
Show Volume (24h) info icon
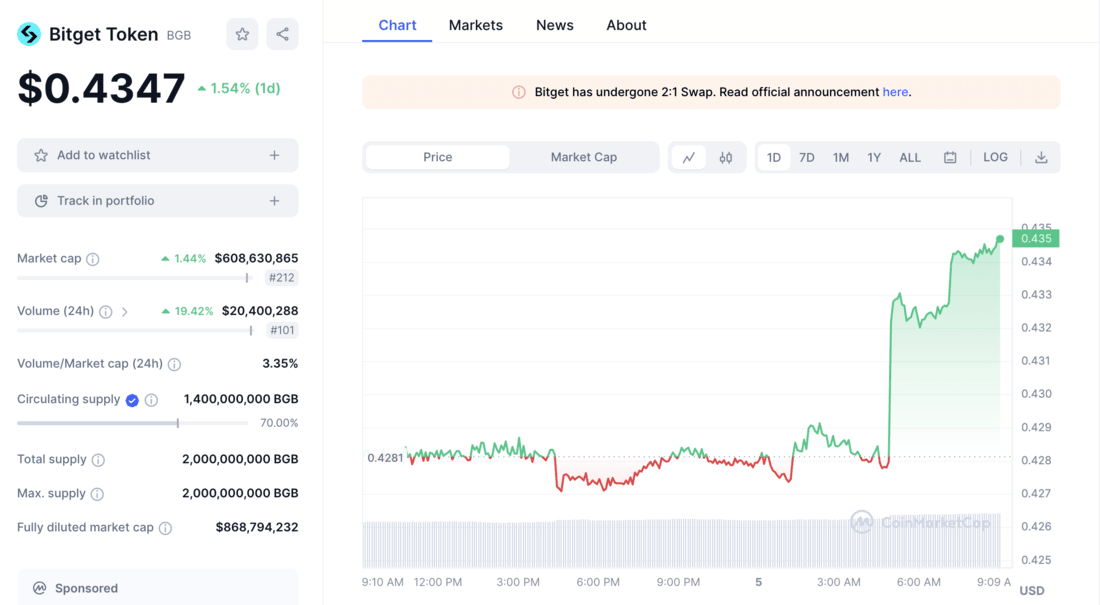click(106, 312)
